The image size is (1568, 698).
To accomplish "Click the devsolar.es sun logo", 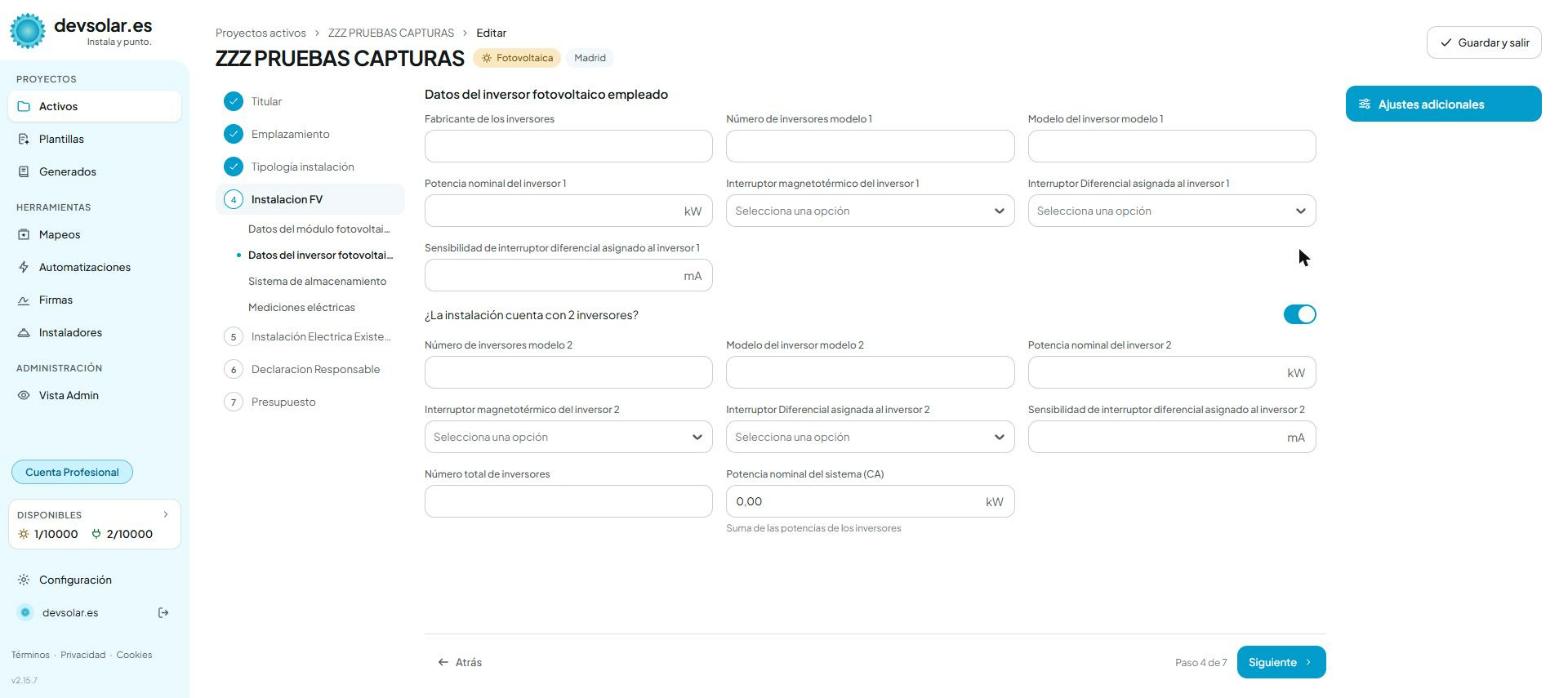I will (27, 31).
